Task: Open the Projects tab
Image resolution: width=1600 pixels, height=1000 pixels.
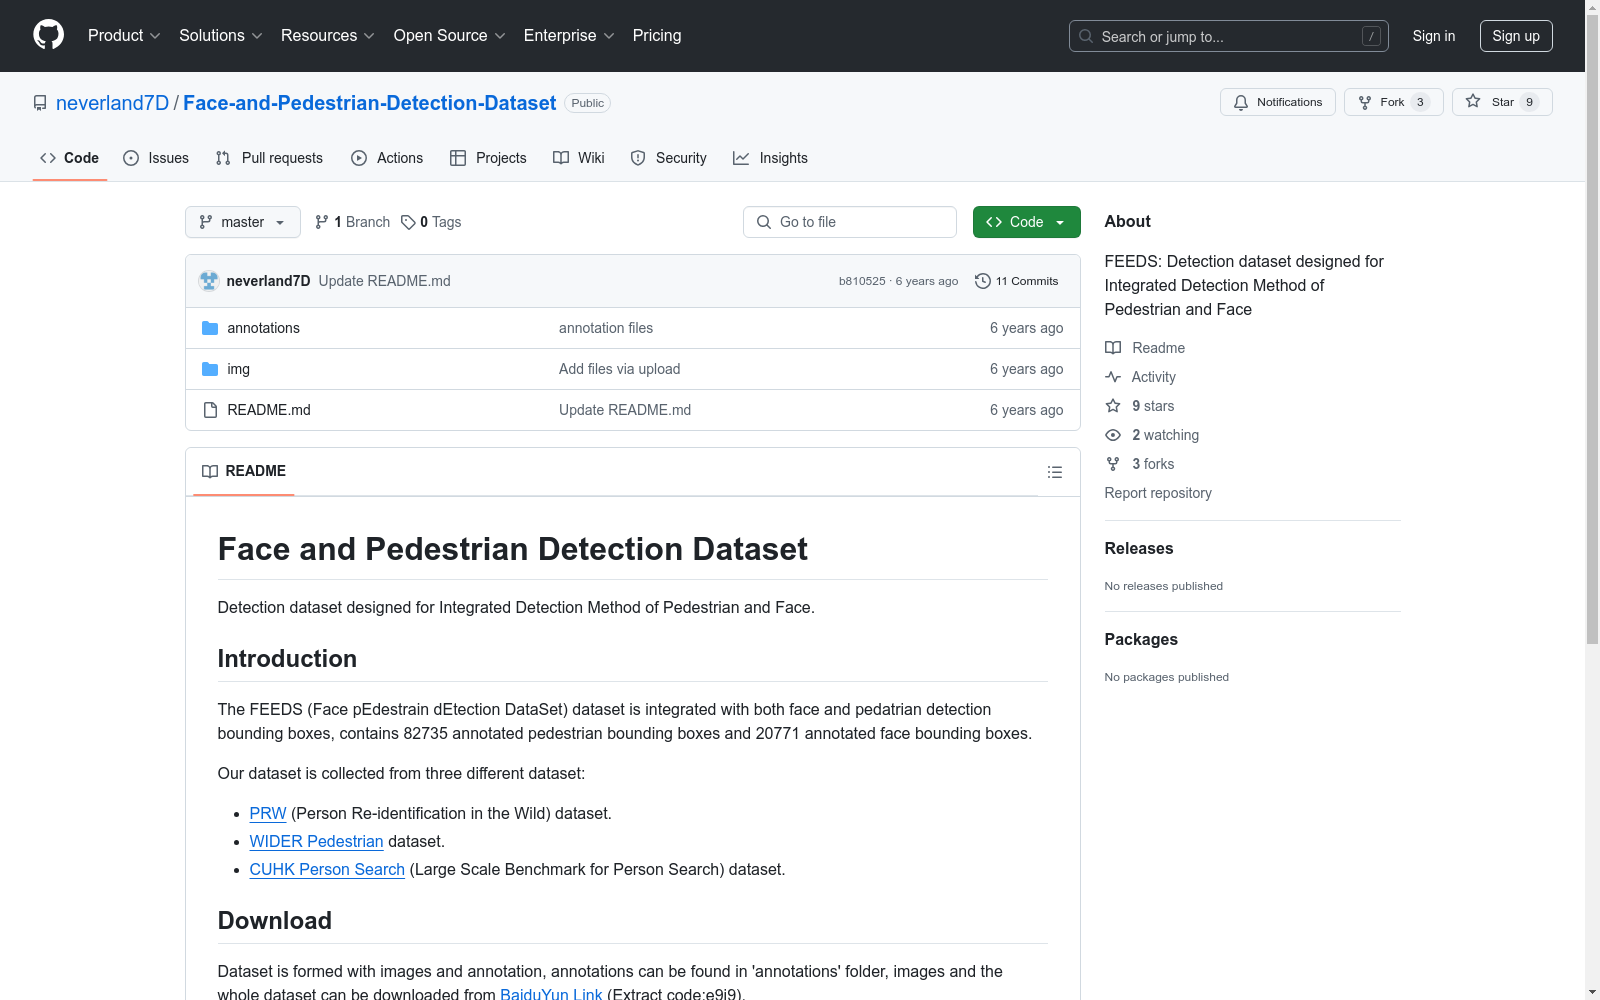Action: click(x=488, y=158)
